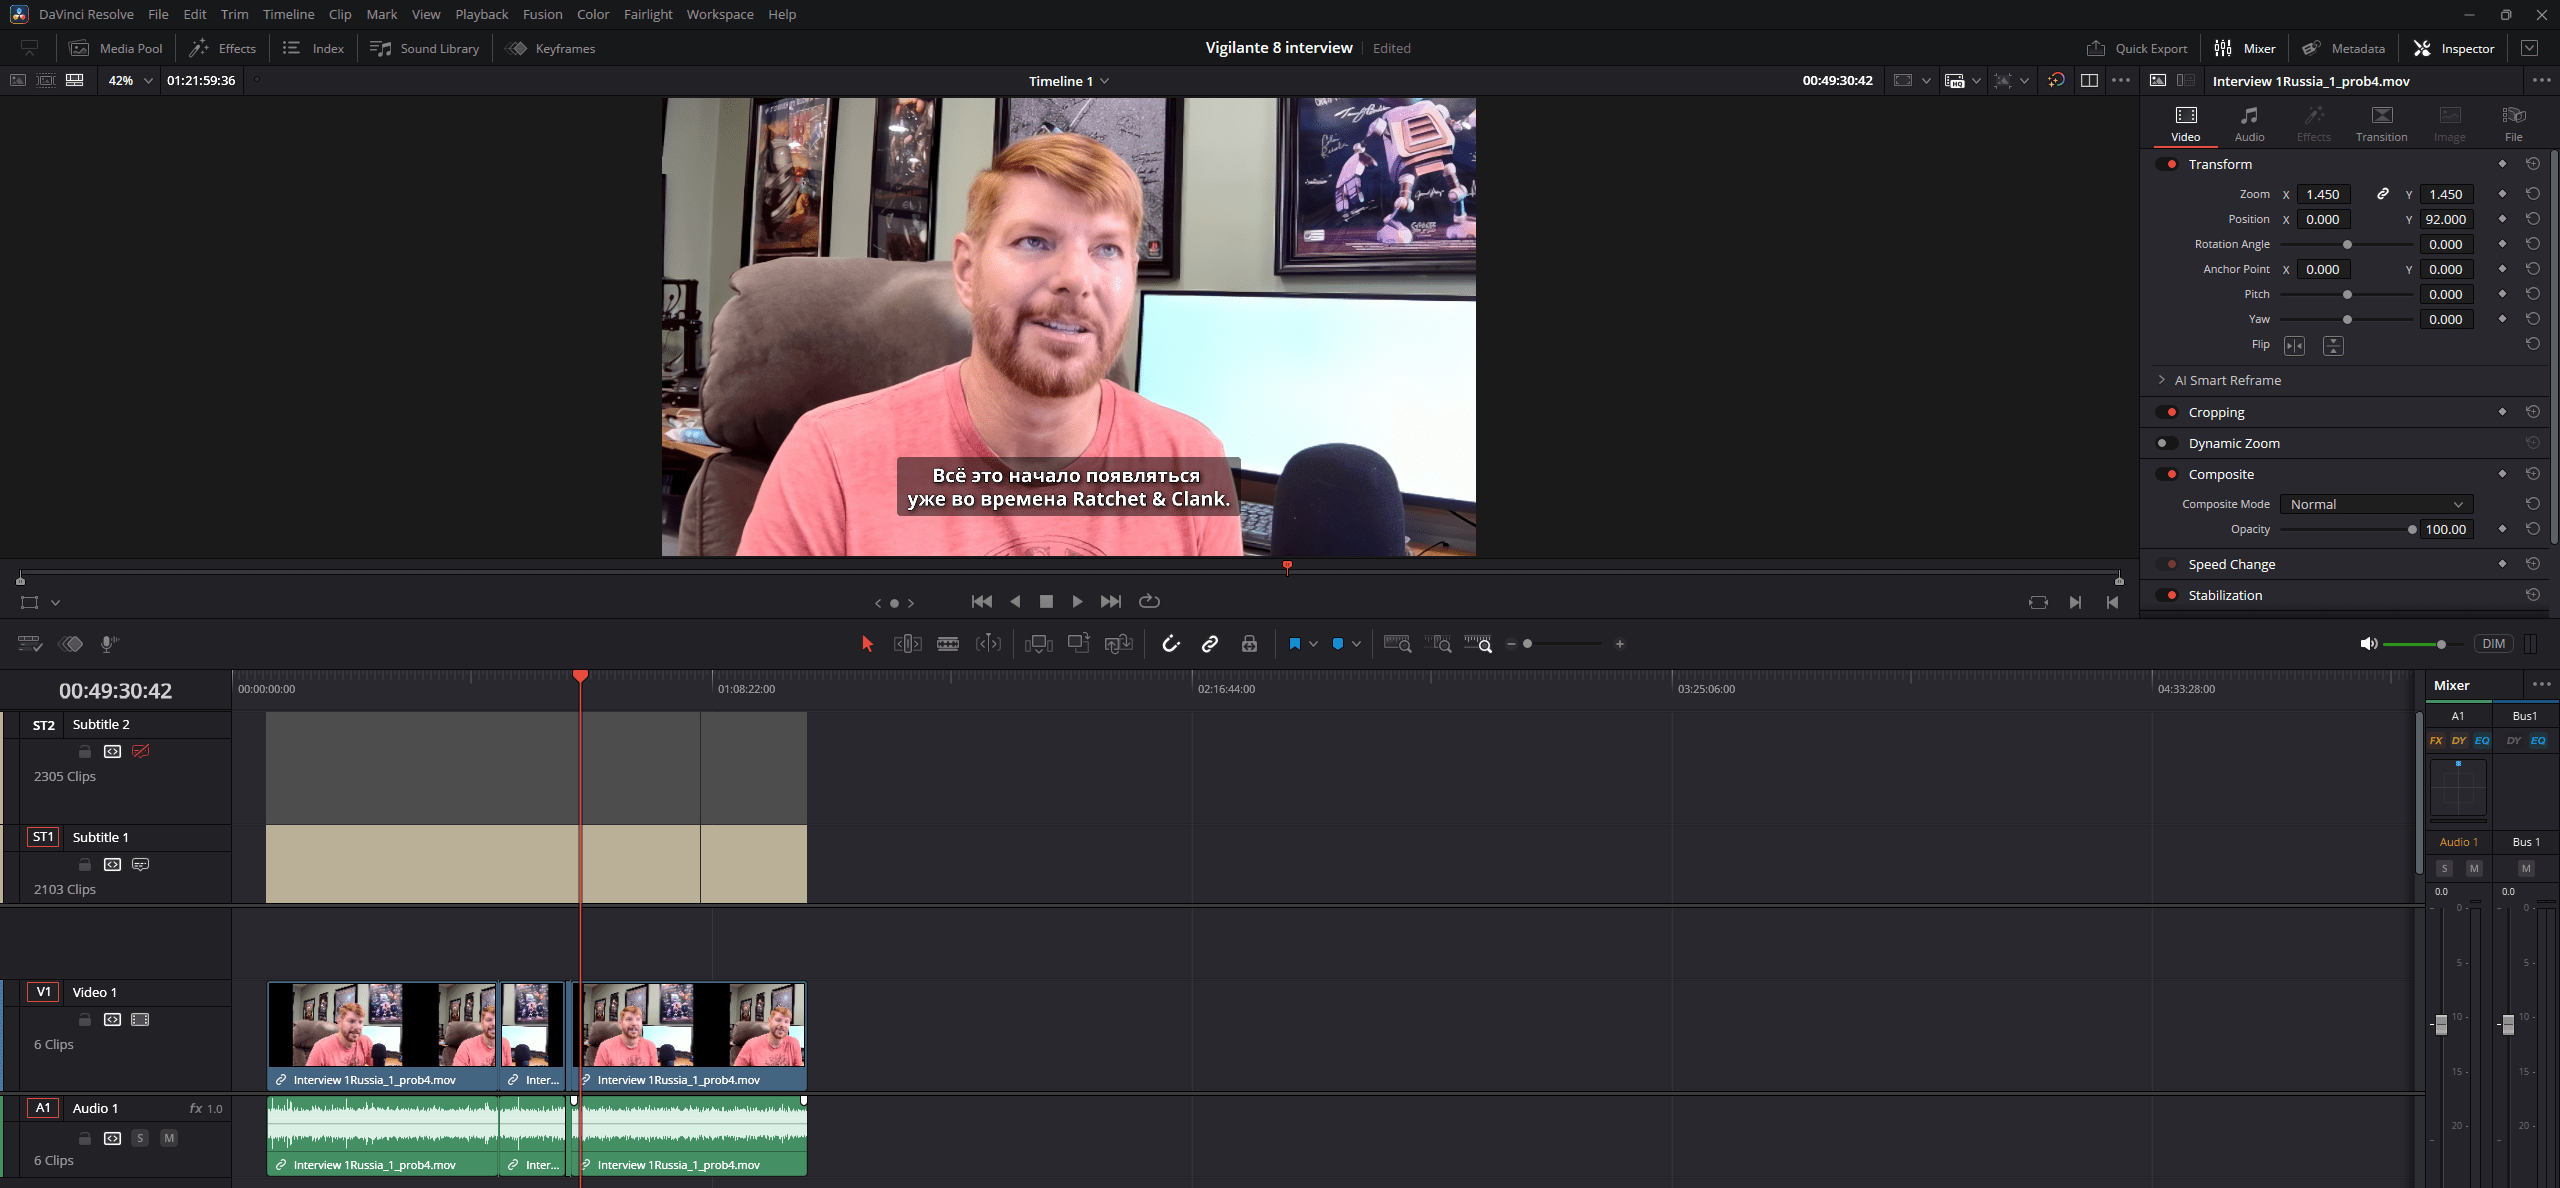The width and height of the screenshot is (2560, 1188).
Task: Open Timeline View Options icon
Action: click(x=29, y=644)
